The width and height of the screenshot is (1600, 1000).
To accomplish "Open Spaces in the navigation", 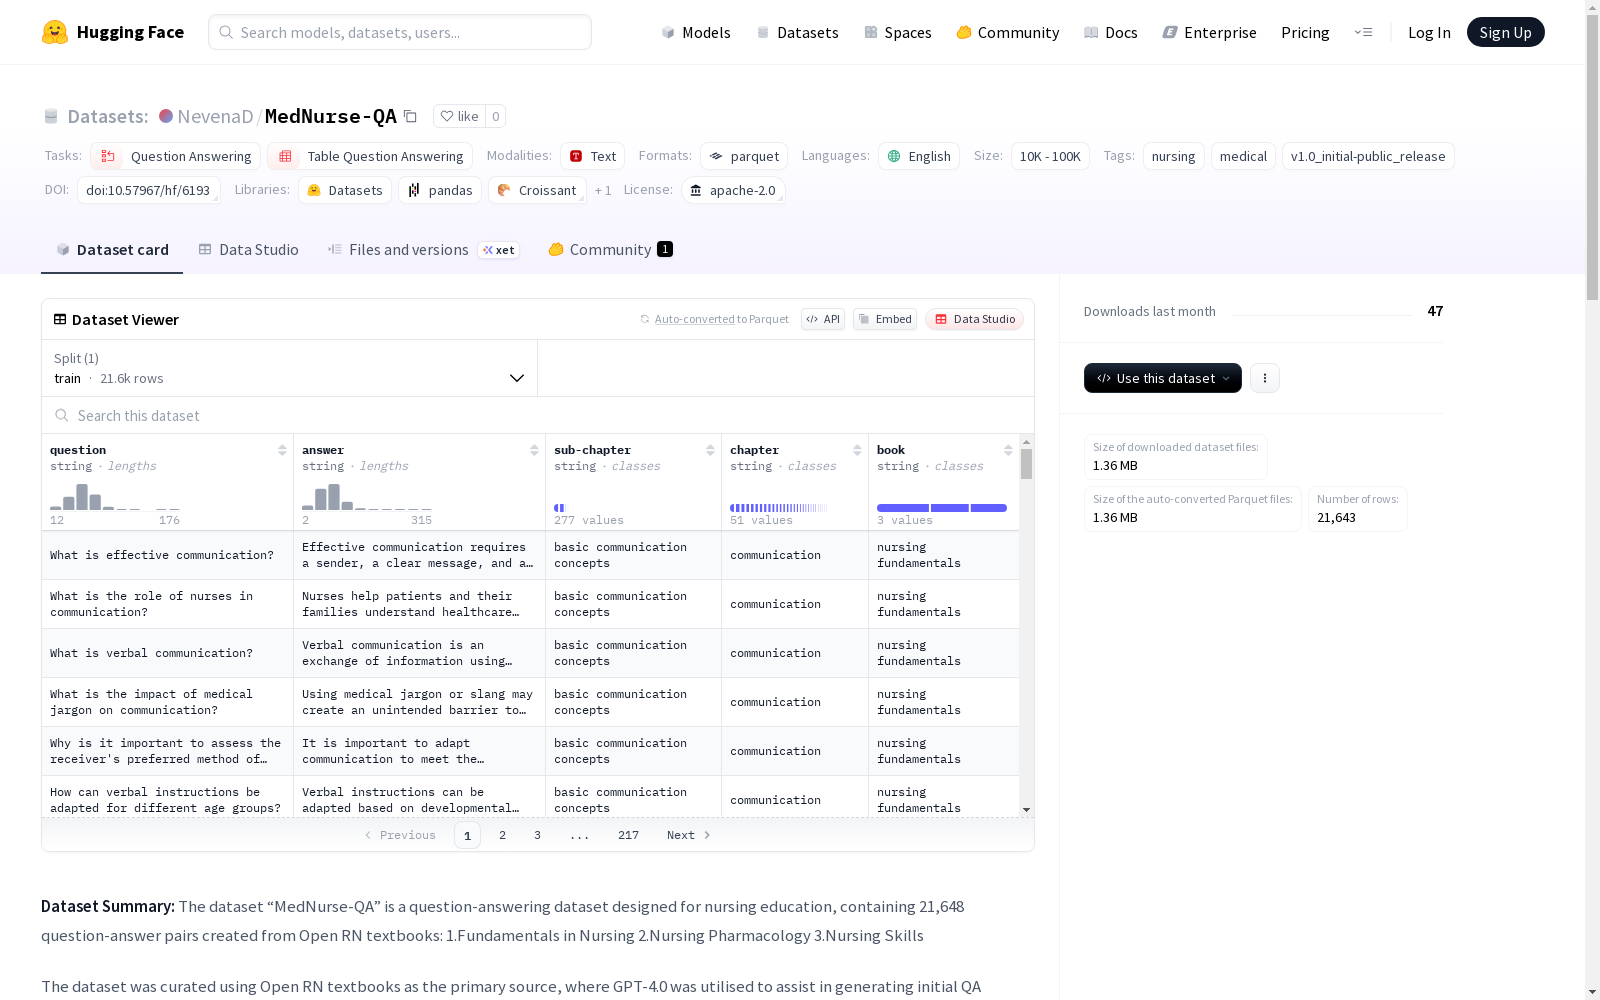I will tap(898, 32).
